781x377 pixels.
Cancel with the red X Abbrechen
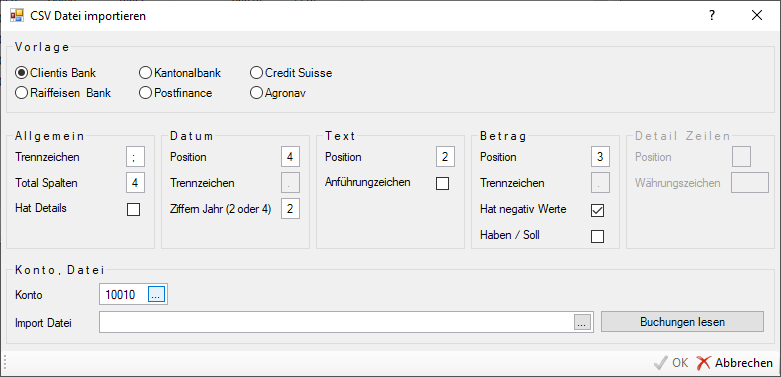pyautogui.click(x=734, y=363)
